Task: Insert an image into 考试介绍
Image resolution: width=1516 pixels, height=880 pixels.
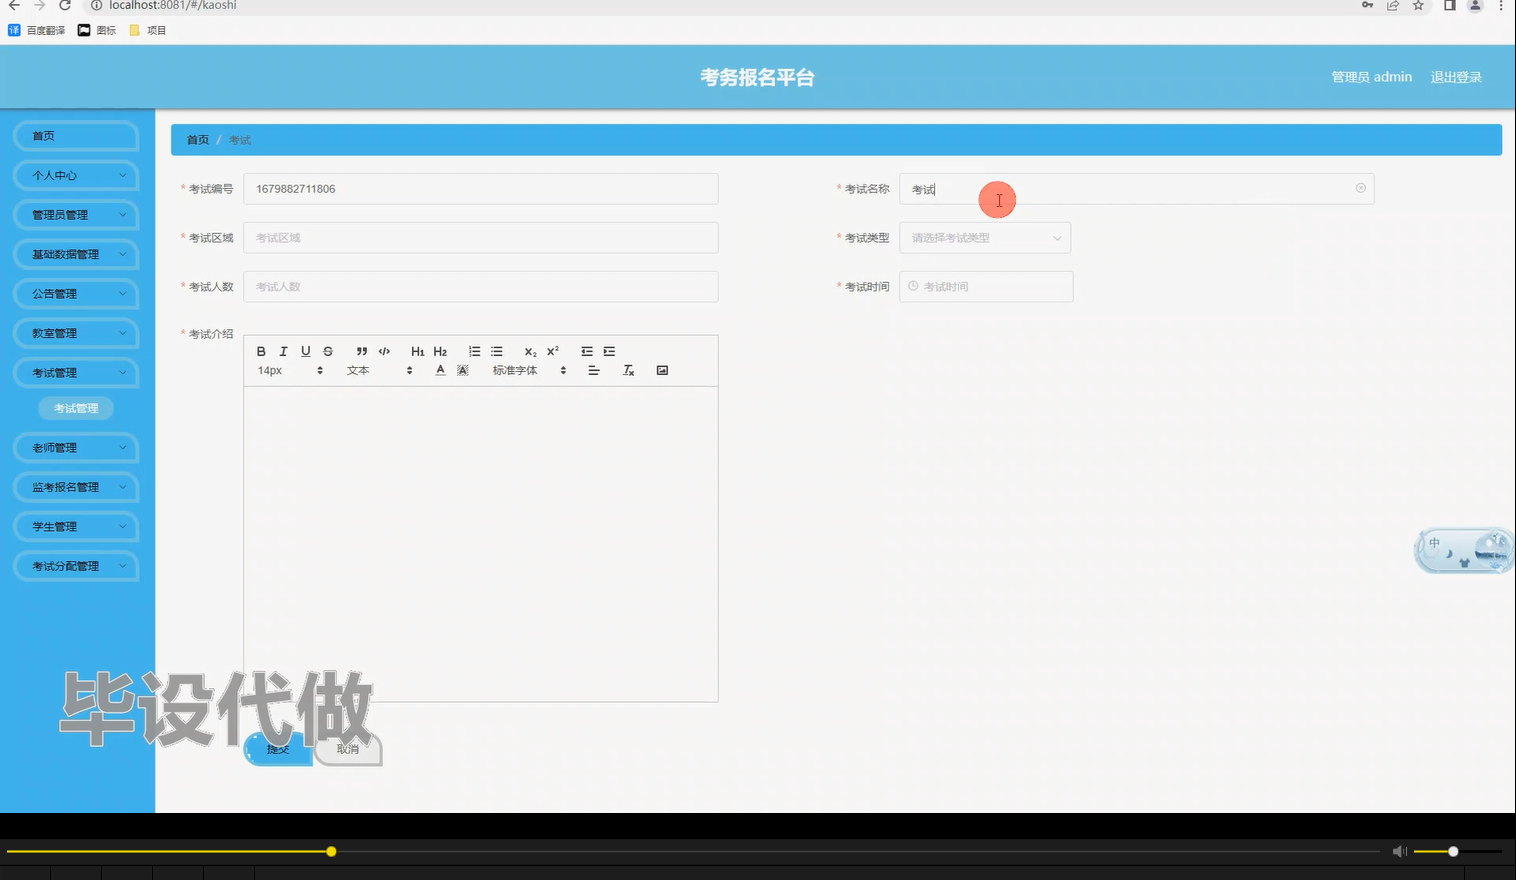Action: pyautogui.click(x=662, y=369)
